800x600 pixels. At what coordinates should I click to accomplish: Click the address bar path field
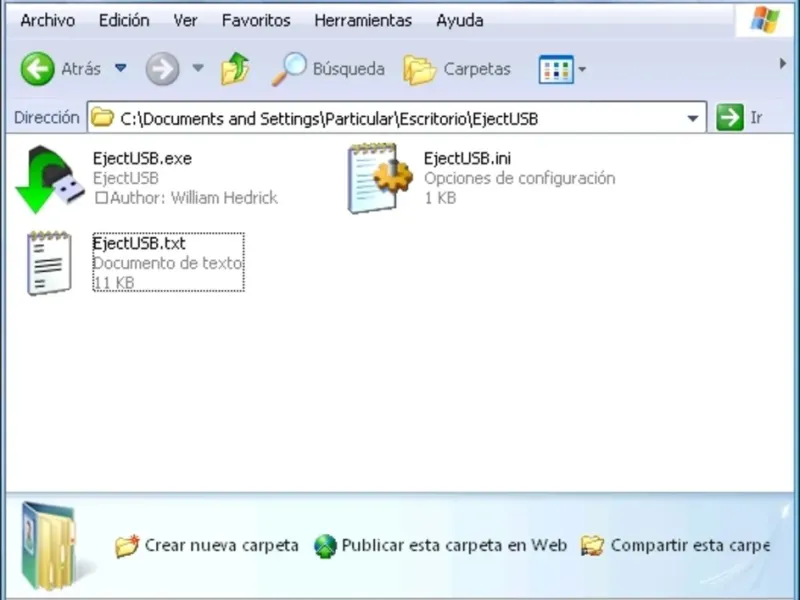396,118
